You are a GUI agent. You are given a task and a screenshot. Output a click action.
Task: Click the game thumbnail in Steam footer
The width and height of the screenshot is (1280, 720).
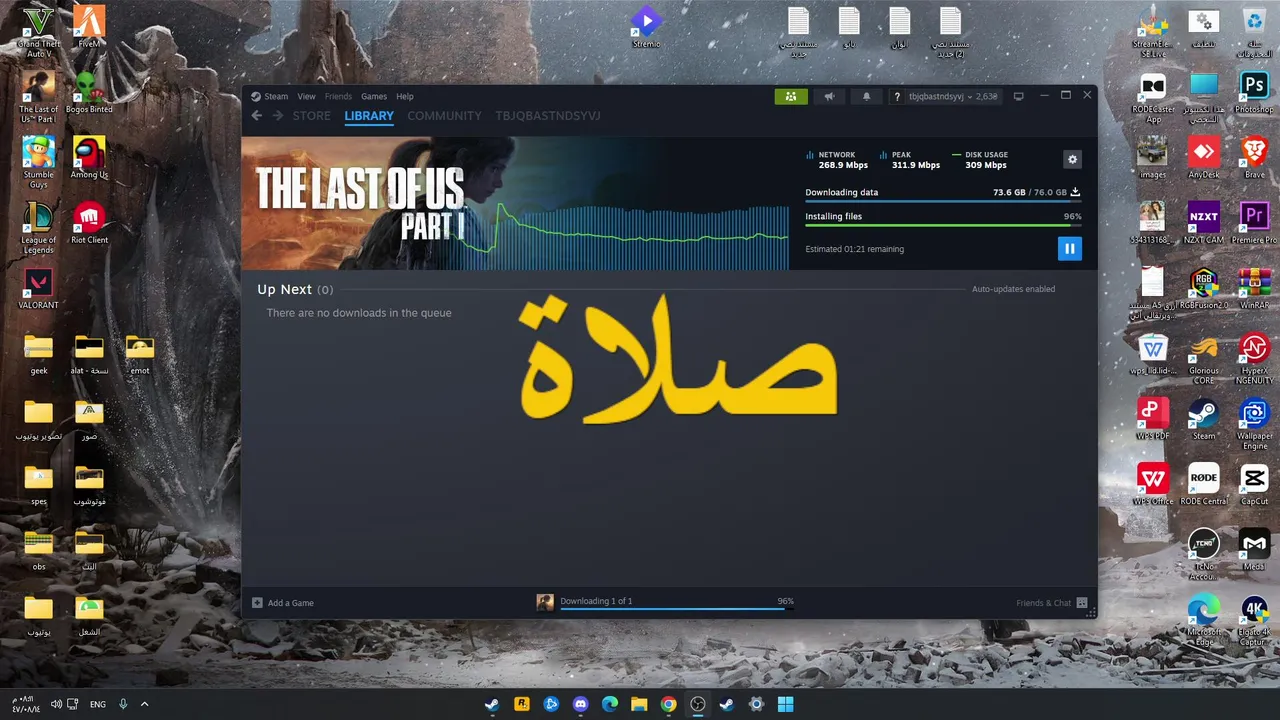point(545,602)
